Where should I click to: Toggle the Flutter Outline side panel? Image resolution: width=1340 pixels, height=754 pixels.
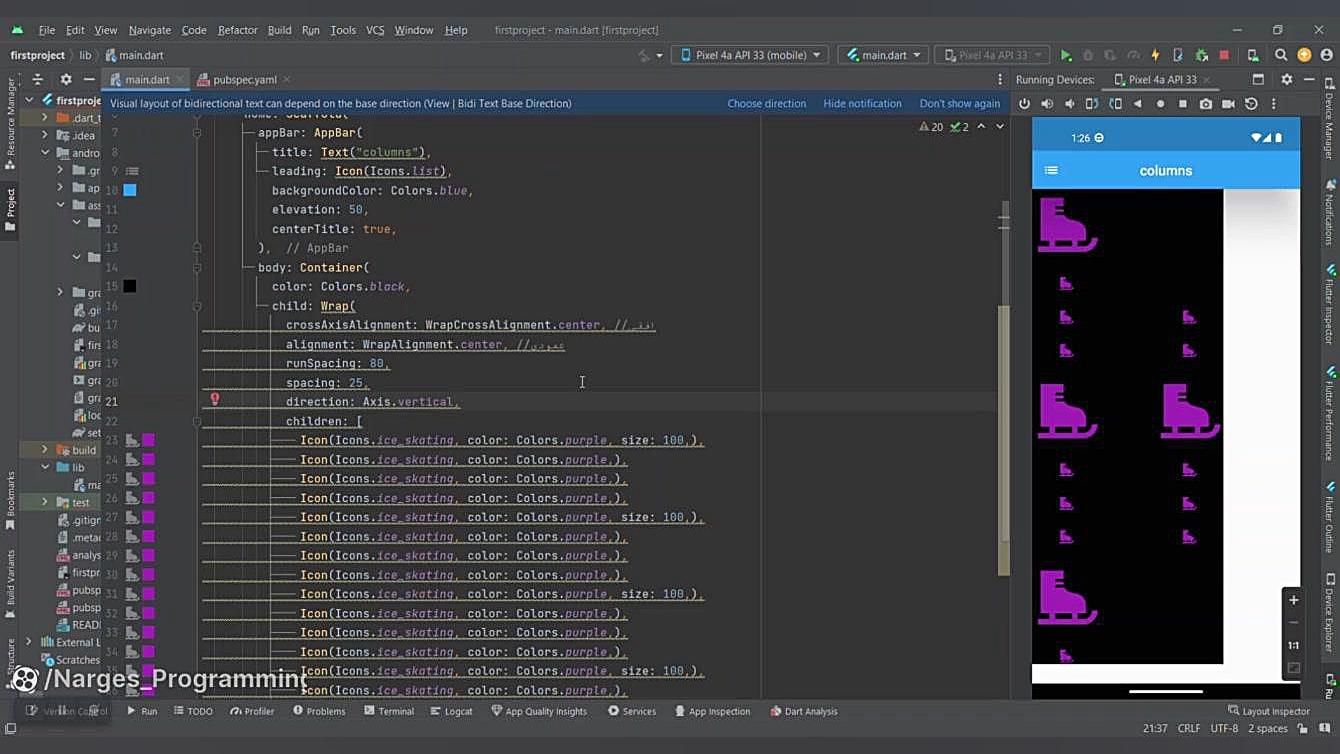tap(1330, 516)
